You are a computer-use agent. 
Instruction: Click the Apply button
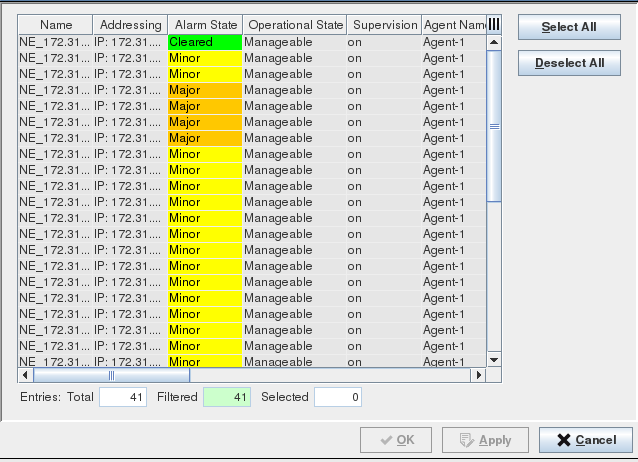click(x=484, y=440)
